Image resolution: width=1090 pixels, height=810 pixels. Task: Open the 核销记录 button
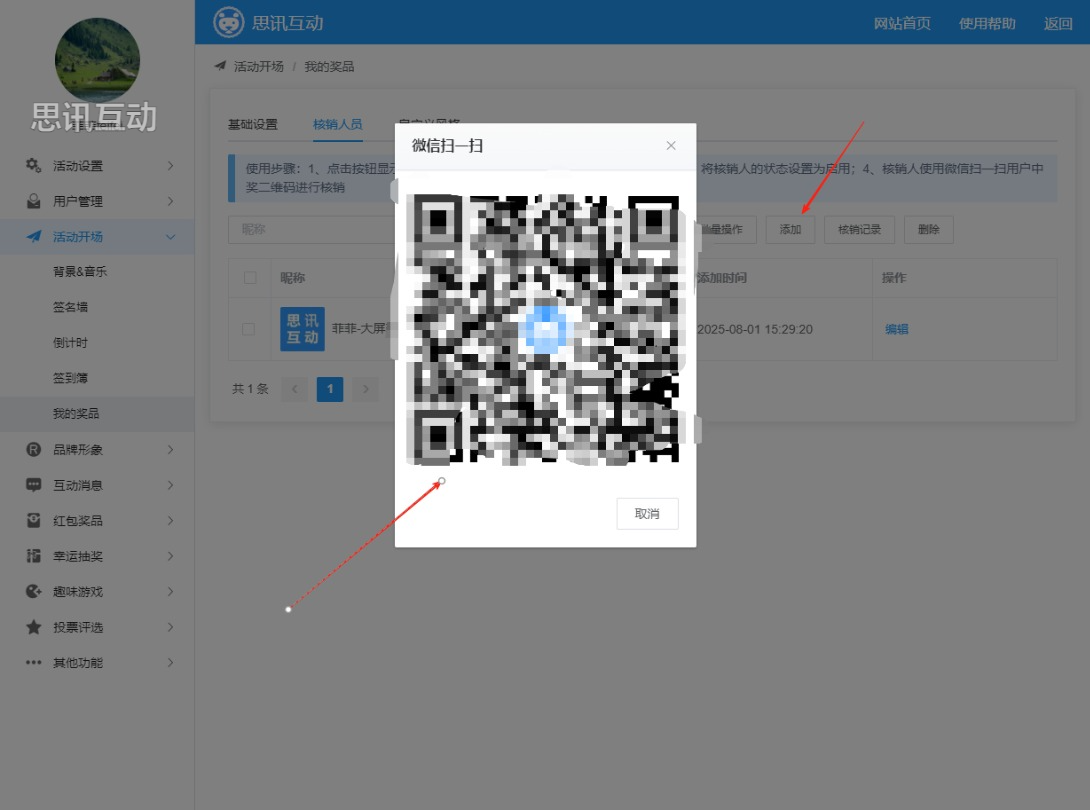859,229
